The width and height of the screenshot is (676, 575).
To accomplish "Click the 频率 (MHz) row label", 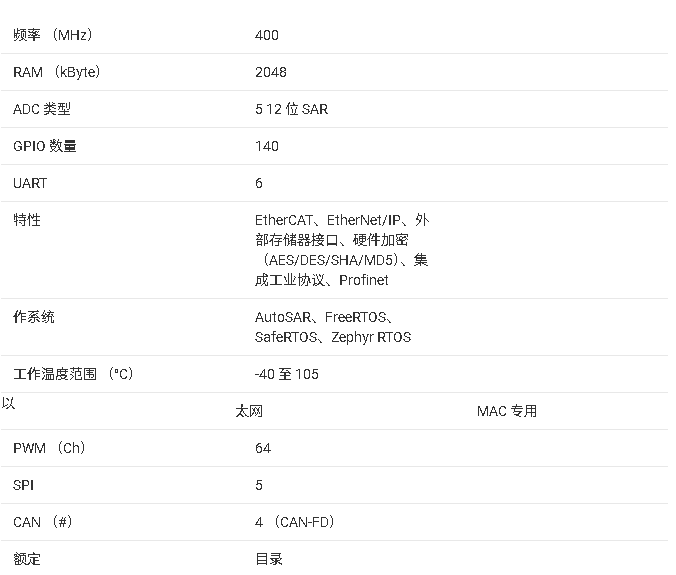I will click(52, 35).
